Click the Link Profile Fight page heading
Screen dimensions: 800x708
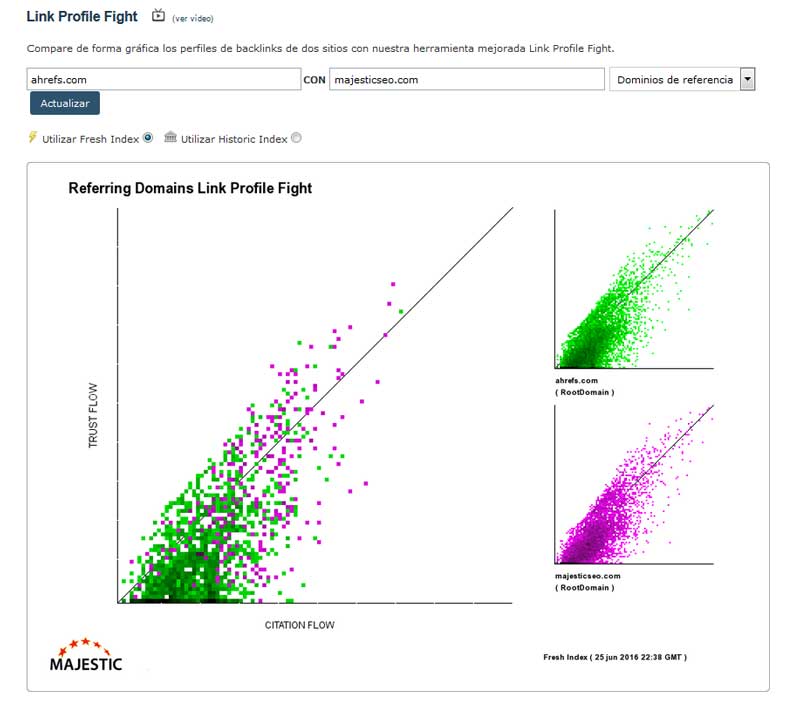coord(82,17)
